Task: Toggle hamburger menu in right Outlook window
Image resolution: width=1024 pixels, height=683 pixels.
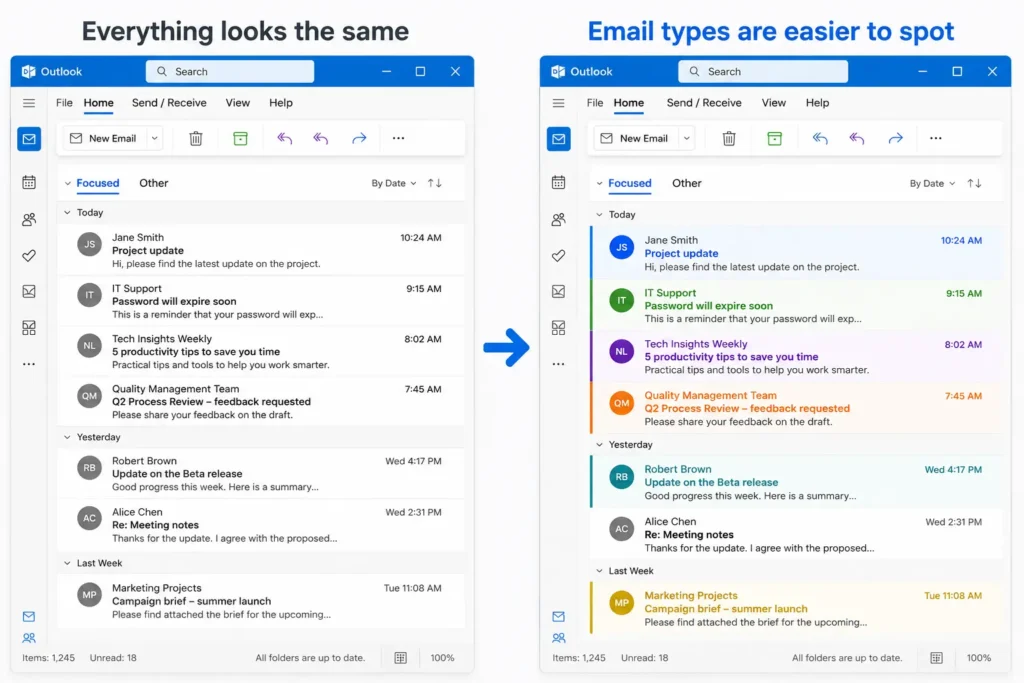Action: 558,103
